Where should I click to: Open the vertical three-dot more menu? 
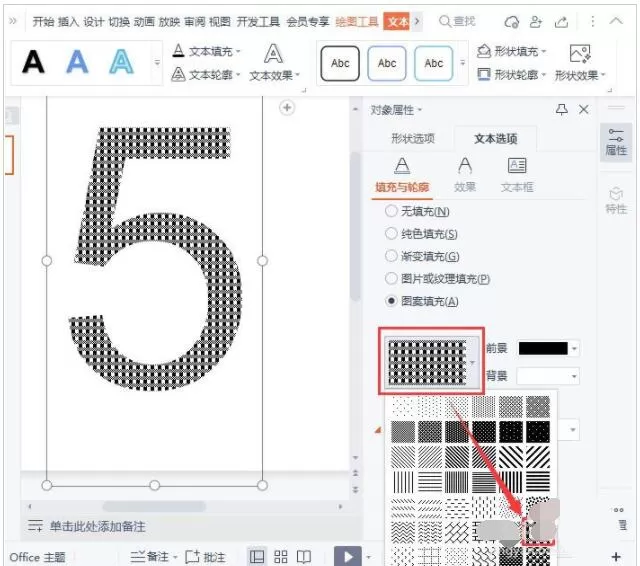click(592, 21)
